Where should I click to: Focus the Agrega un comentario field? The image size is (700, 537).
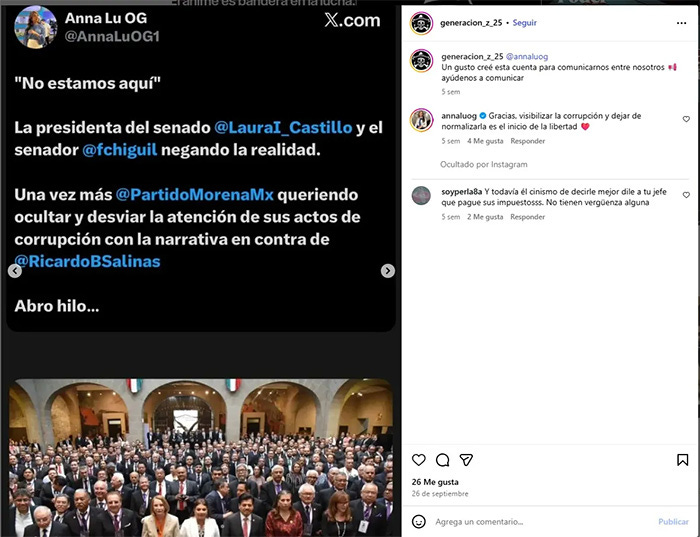[x=542, y=521]
